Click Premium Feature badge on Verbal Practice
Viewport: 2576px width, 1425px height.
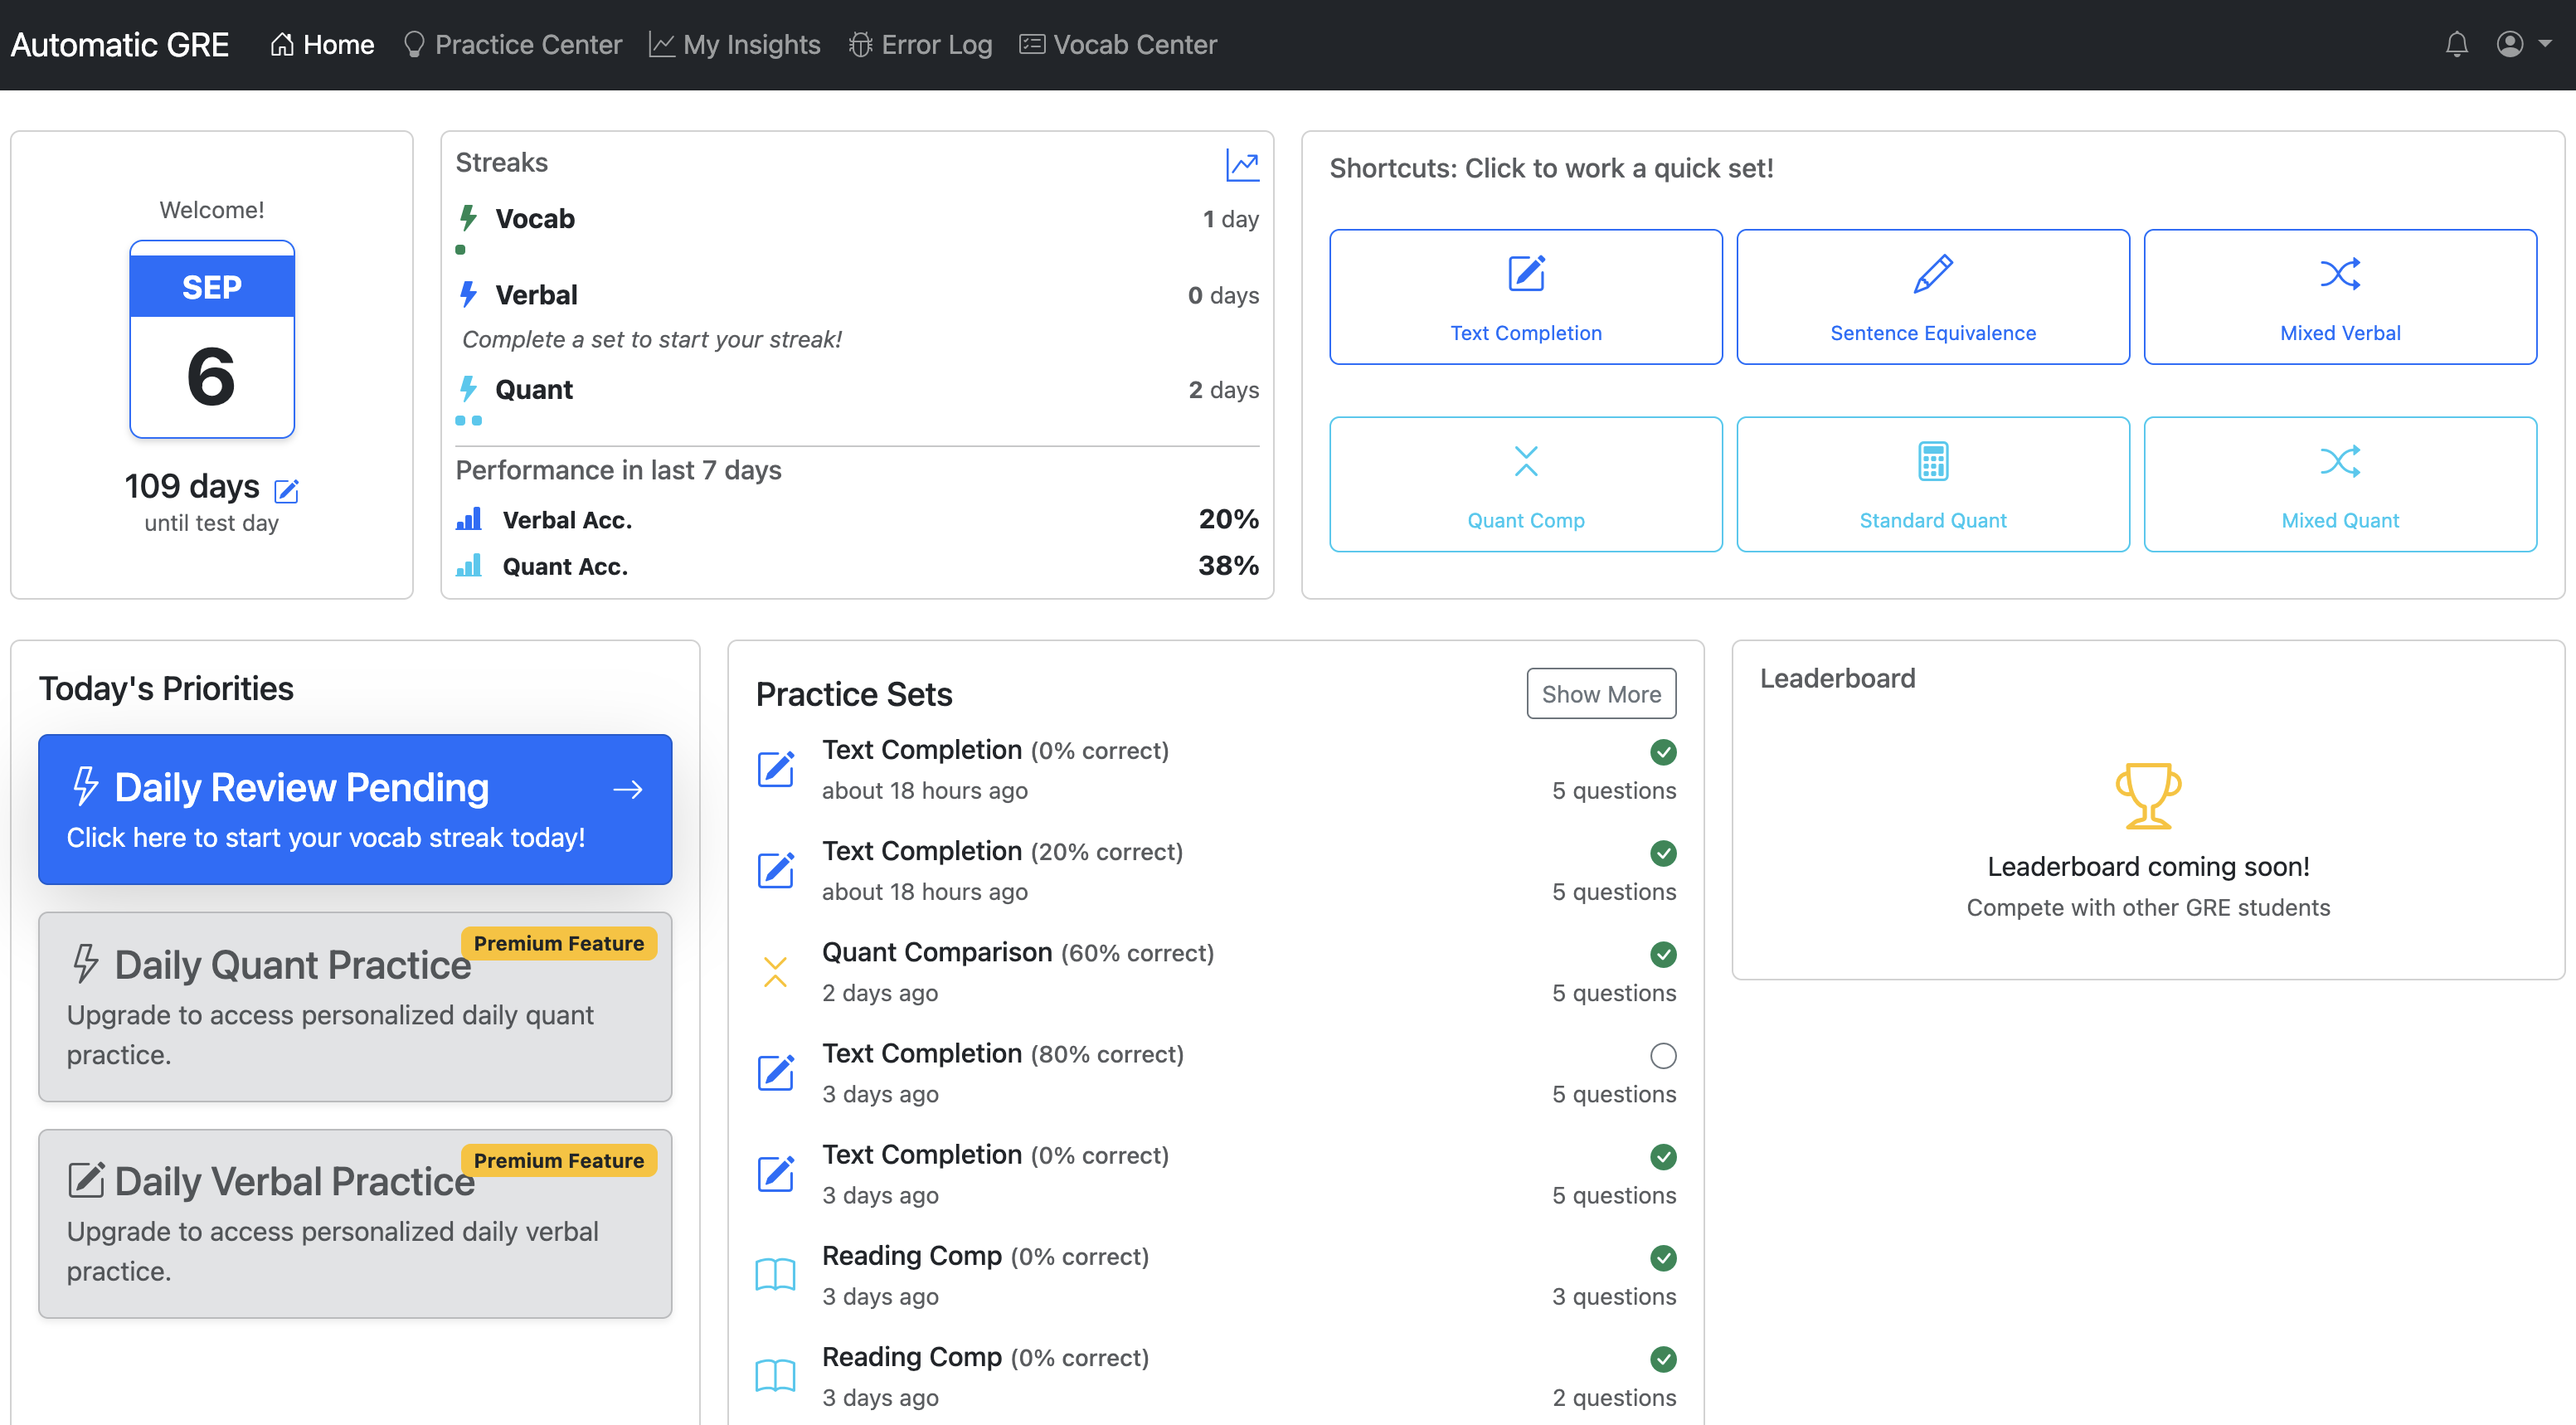558,1160
